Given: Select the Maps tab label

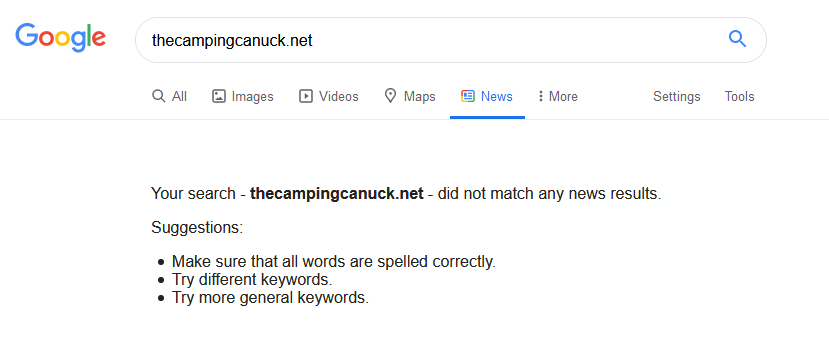Looking at the screenshot, I should coord(419,97).
